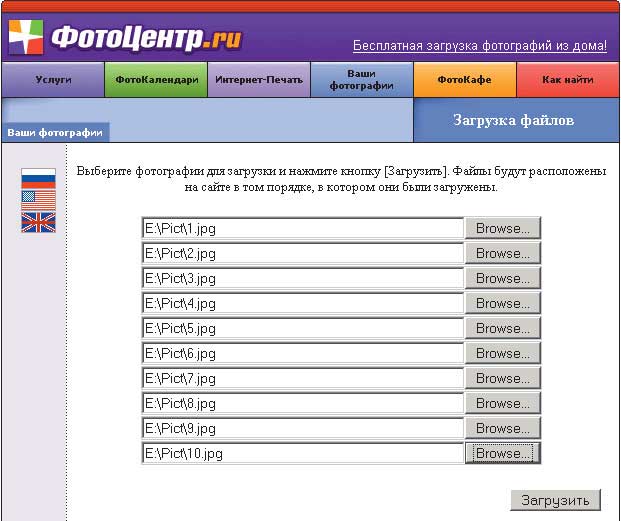Screen dimensions: 621x521
Task: Click the FotoCenter.ru logo icon
Action: tap(27, 36)
